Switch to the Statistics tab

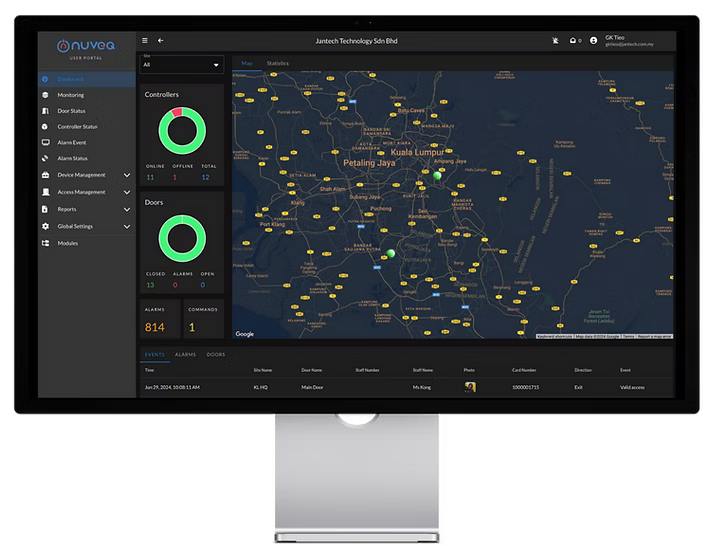tap(277, 63)
